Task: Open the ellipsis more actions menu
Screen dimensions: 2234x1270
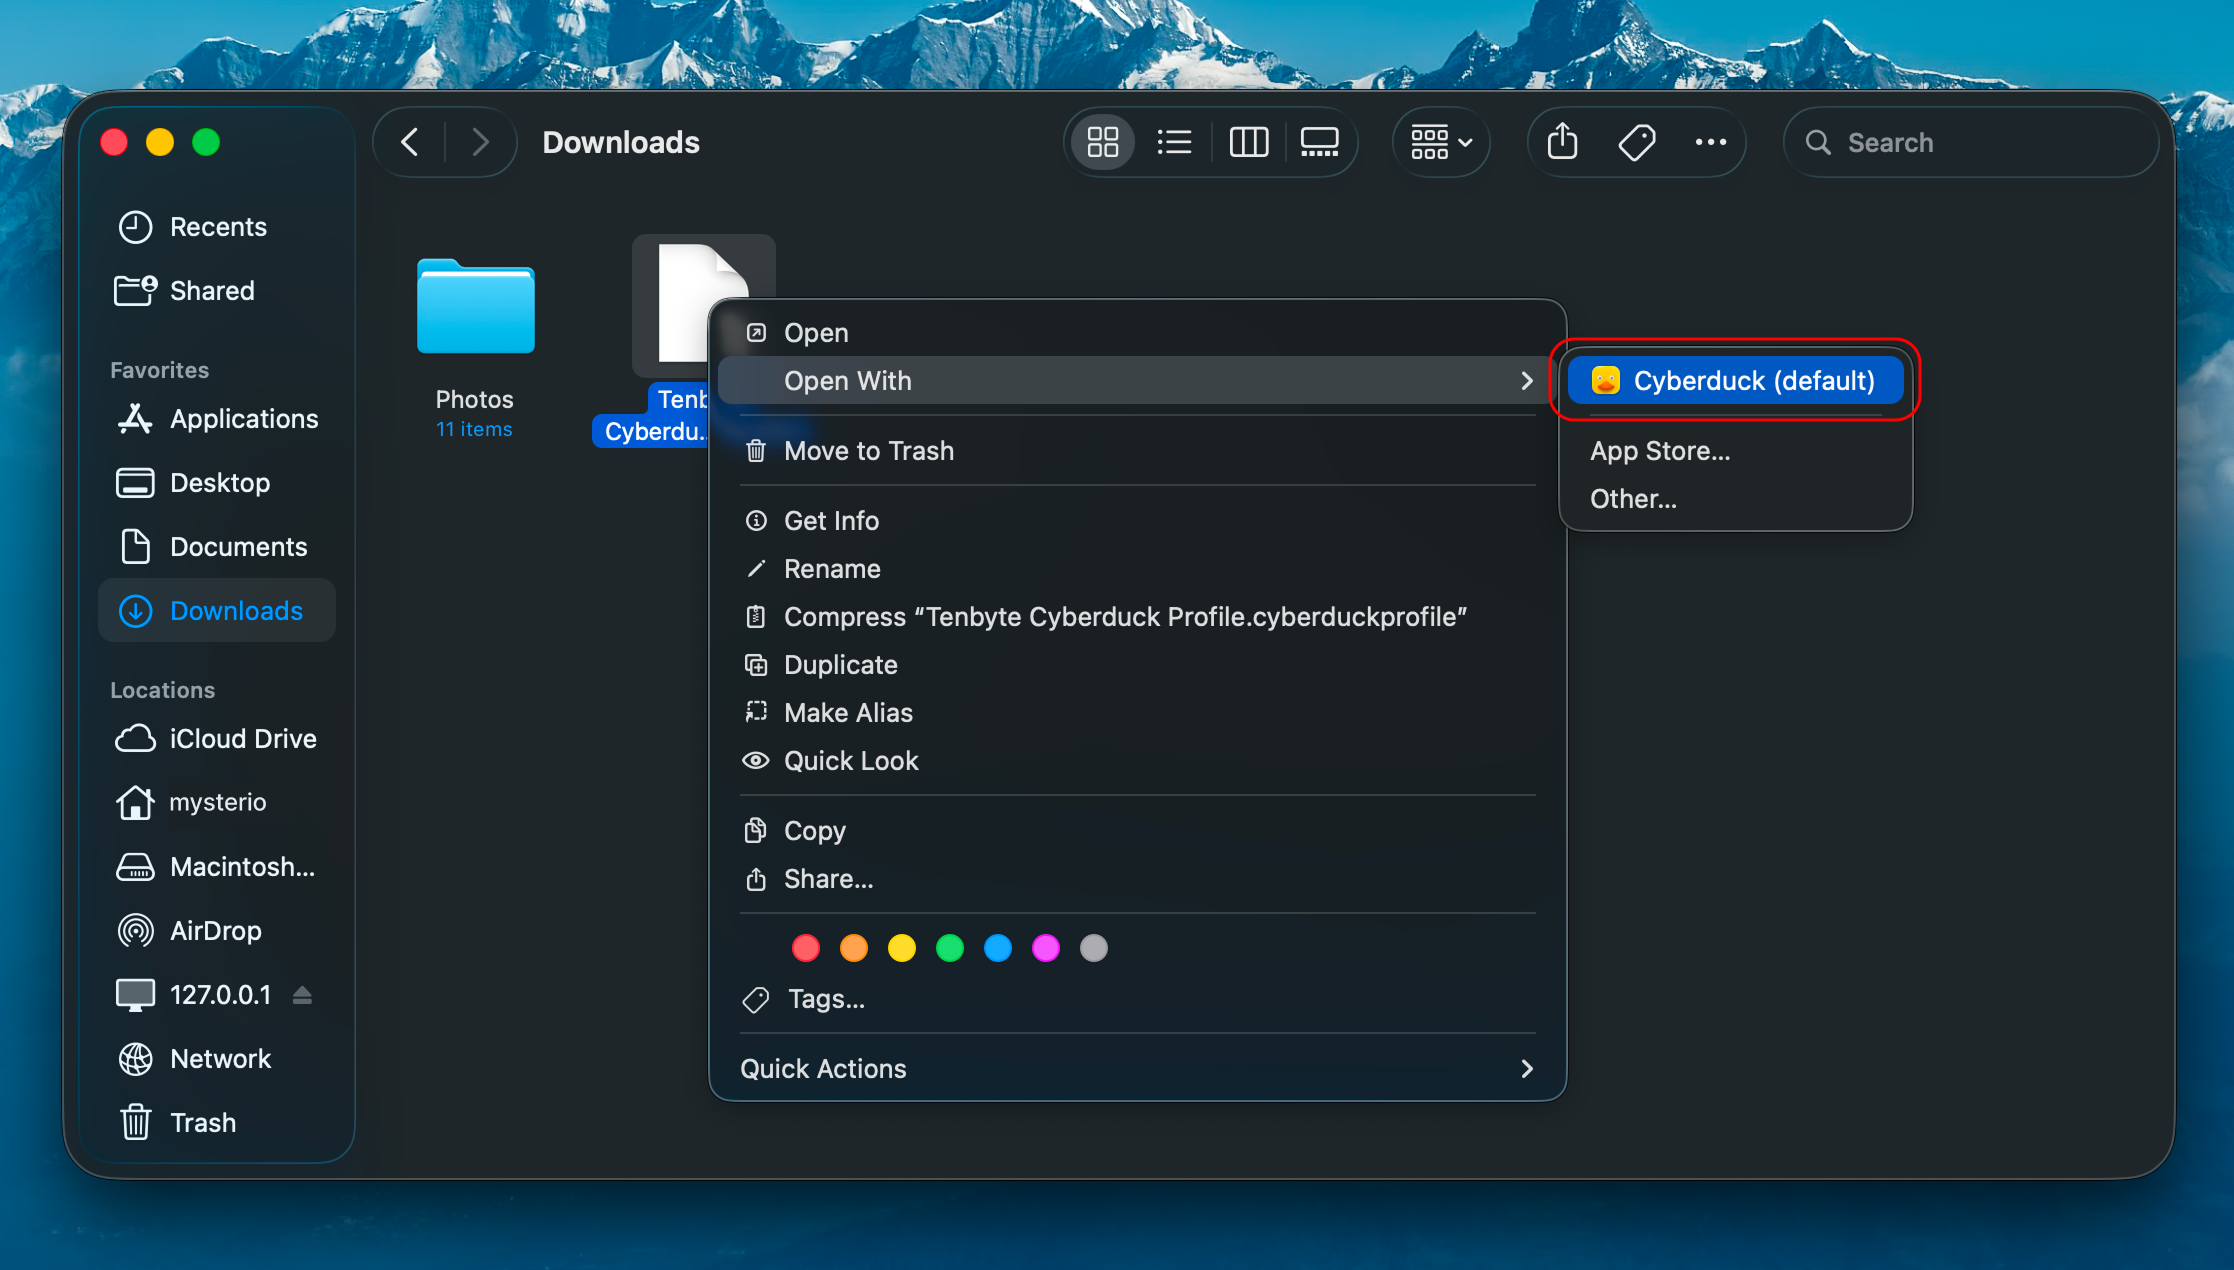Action: pyautogui.click(x=1710, y=142)
